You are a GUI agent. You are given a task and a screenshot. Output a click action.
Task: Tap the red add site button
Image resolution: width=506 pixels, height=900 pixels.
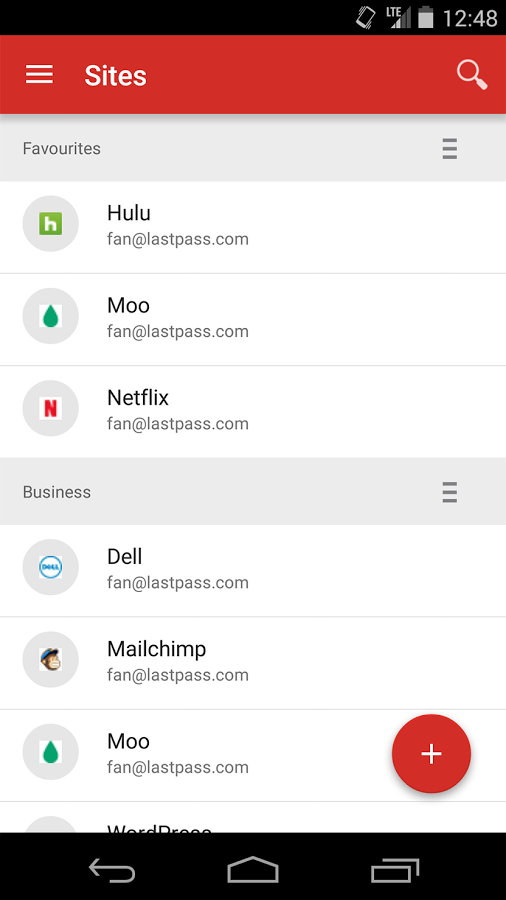tap(431, 754)
